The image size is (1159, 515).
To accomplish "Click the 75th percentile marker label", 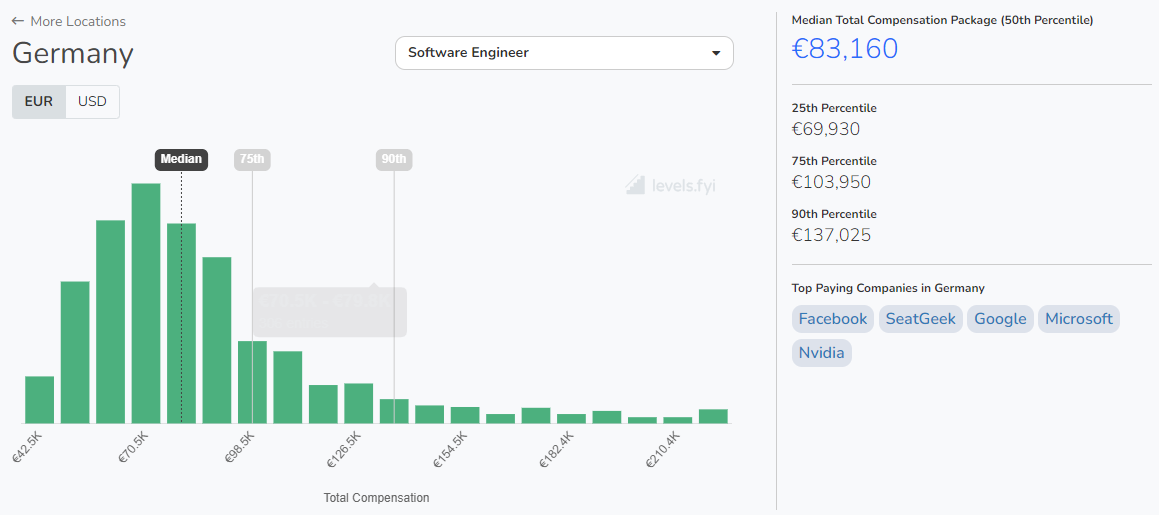I will click(252, 159).
